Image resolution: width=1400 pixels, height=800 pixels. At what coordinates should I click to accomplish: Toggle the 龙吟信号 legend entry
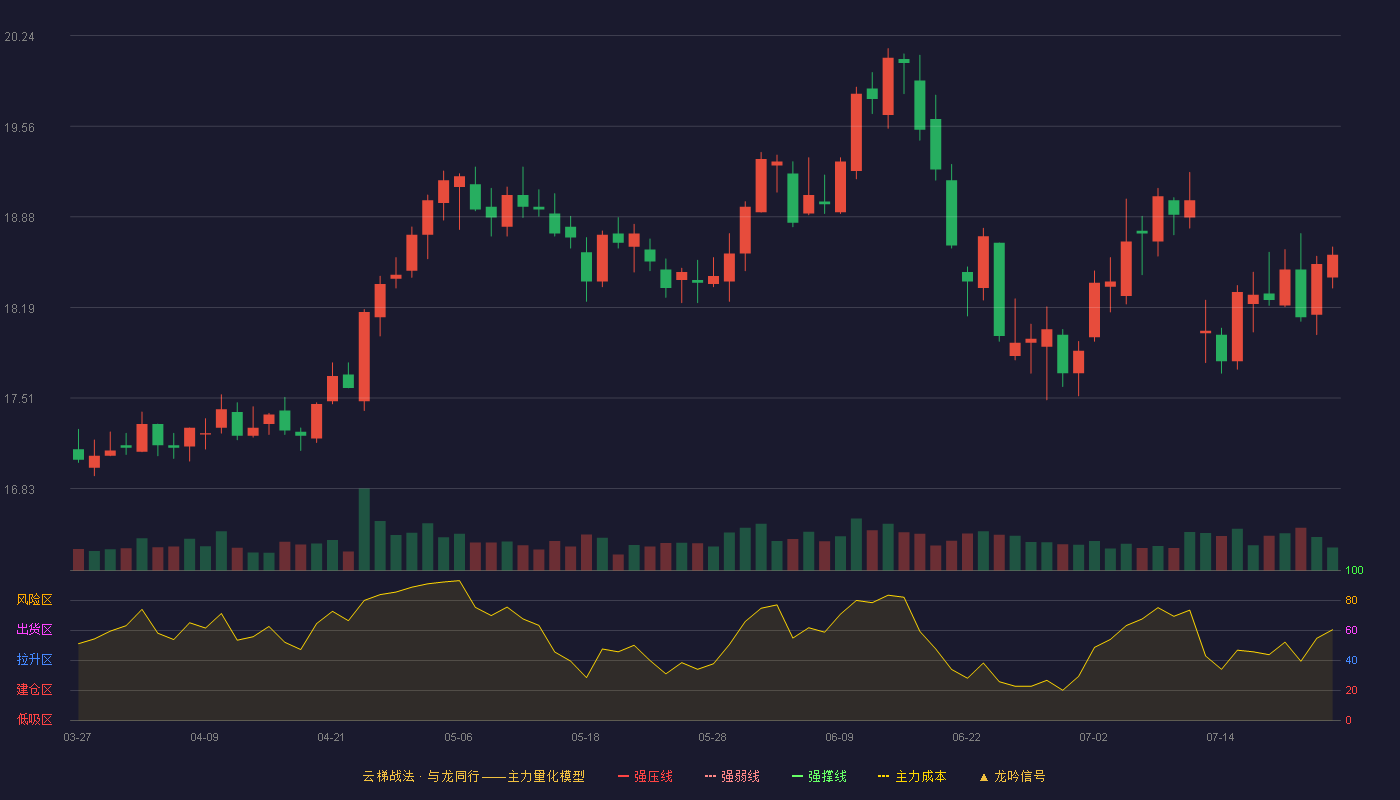tap(1012, 776)
